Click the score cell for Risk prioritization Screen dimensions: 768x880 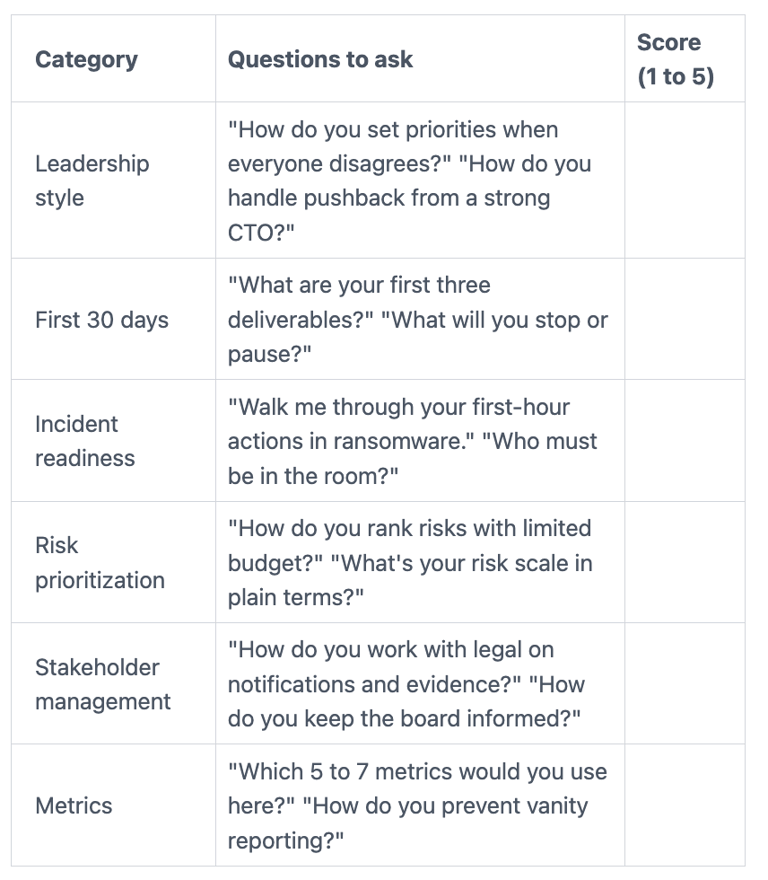[684, 563]
